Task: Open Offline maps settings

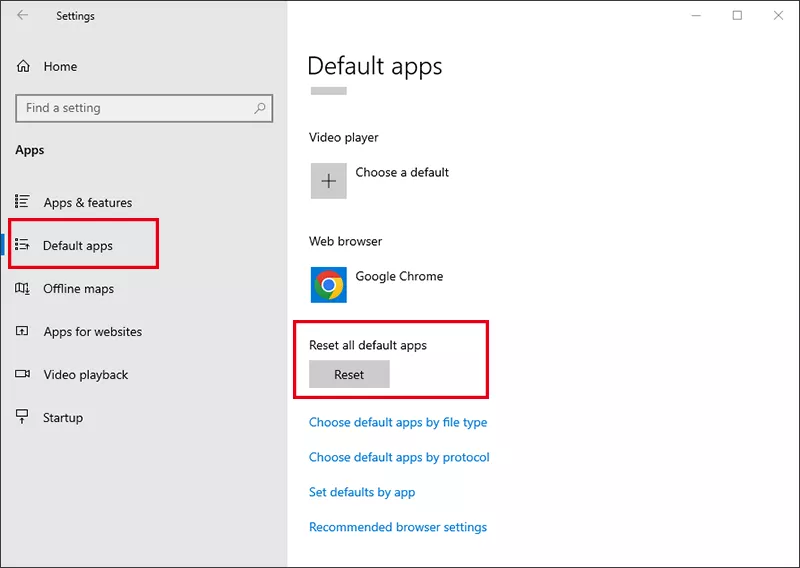Action: tap(79, 289)
